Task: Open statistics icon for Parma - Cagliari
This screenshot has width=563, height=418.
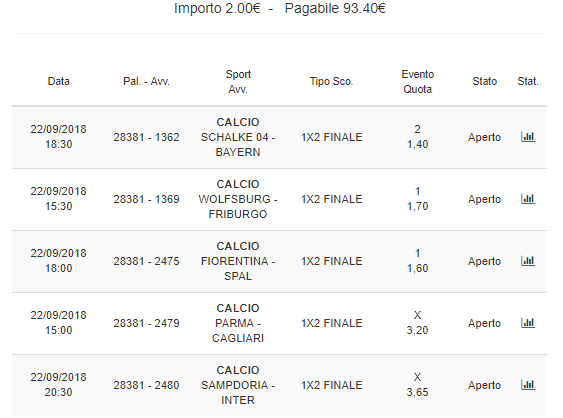Action: click(528, 323)
